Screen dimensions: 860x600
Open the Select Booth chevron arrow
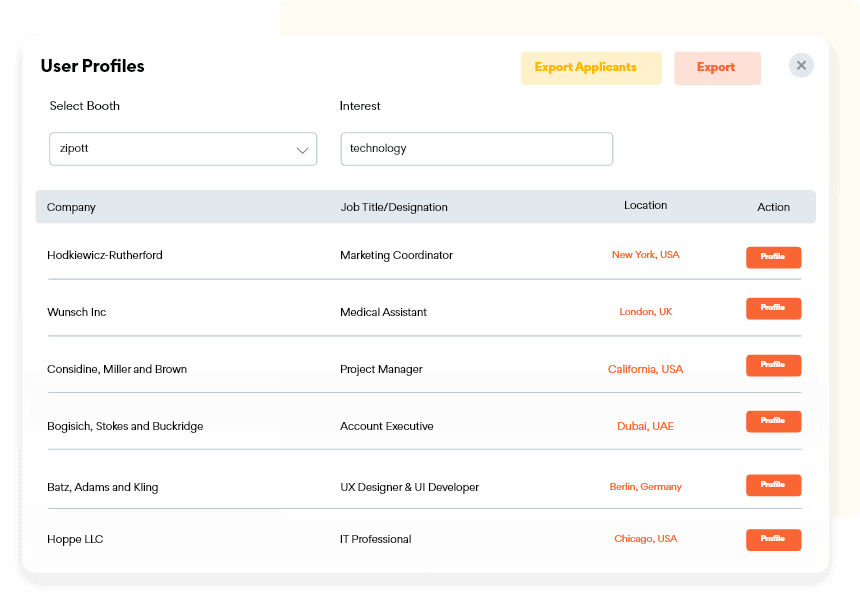coord(302,148)
